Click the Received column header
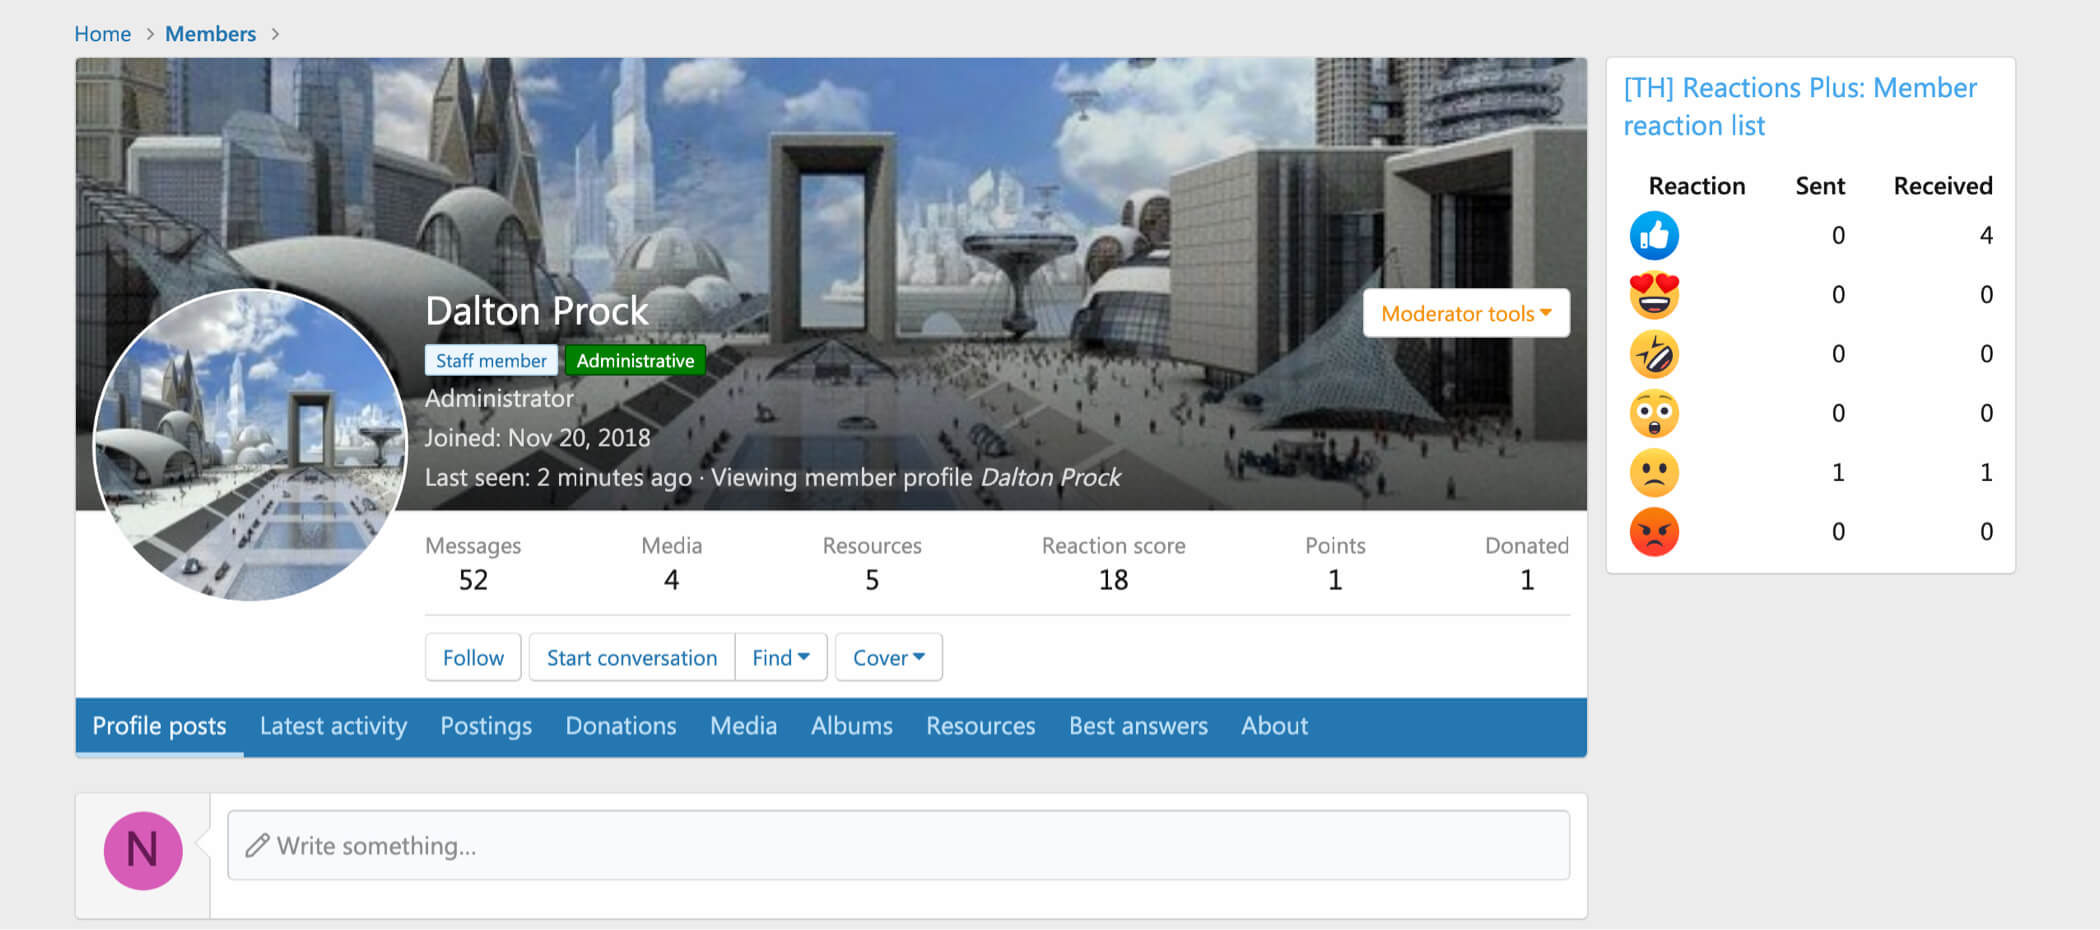This screenshot has width=2100, height=930. (1943, 186)
